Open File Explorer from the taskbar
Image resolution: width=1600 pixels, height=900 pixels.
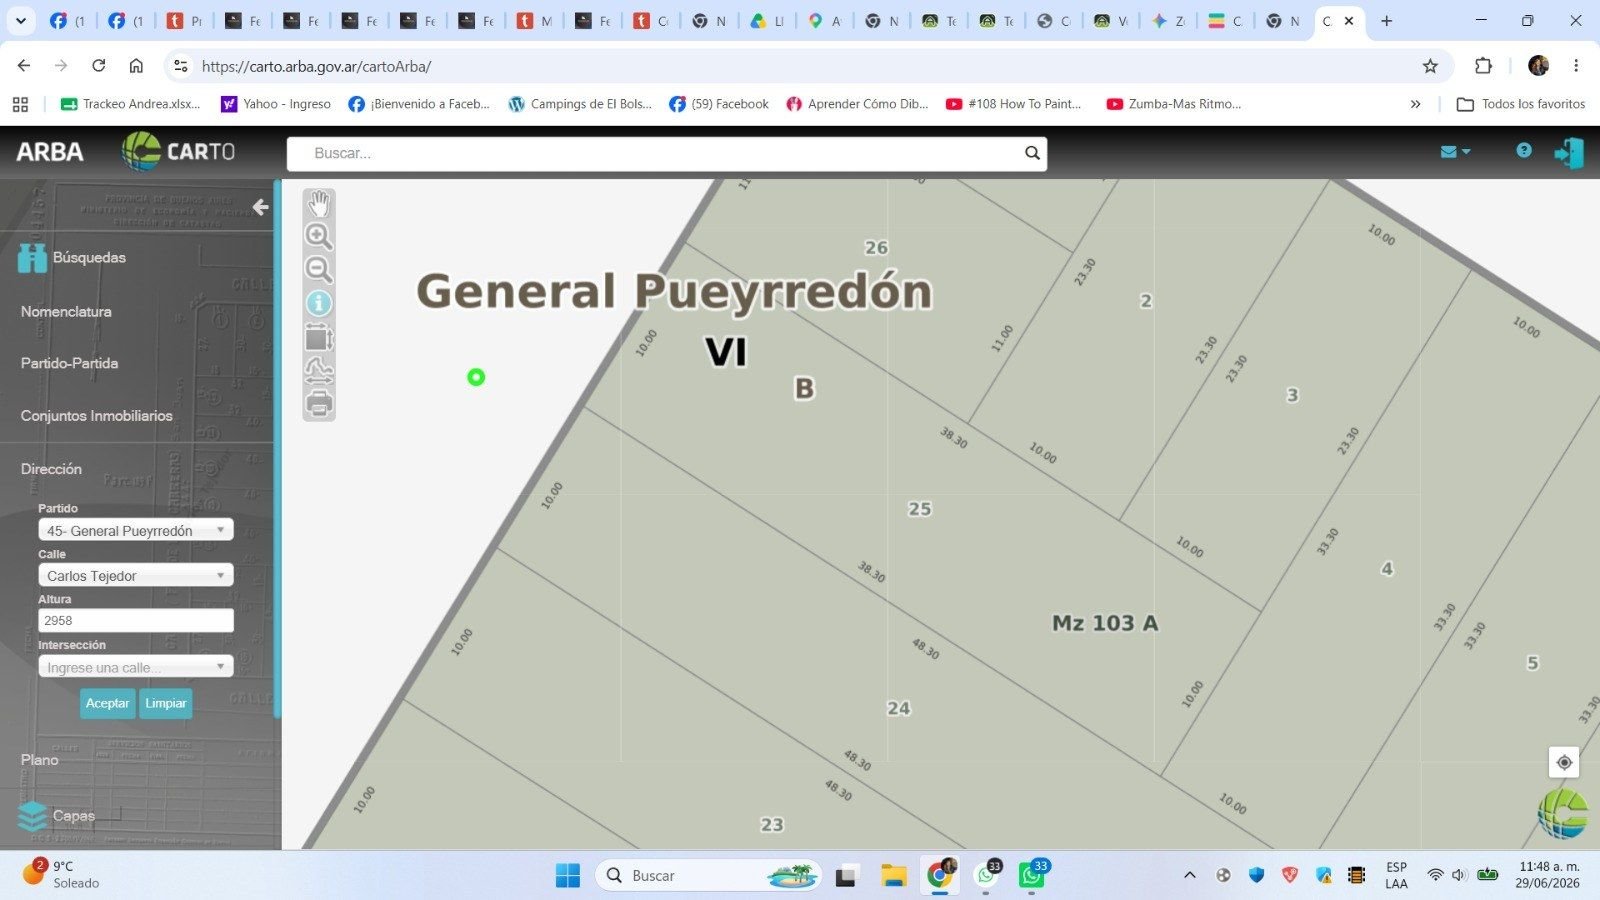[x=893, y=876]
